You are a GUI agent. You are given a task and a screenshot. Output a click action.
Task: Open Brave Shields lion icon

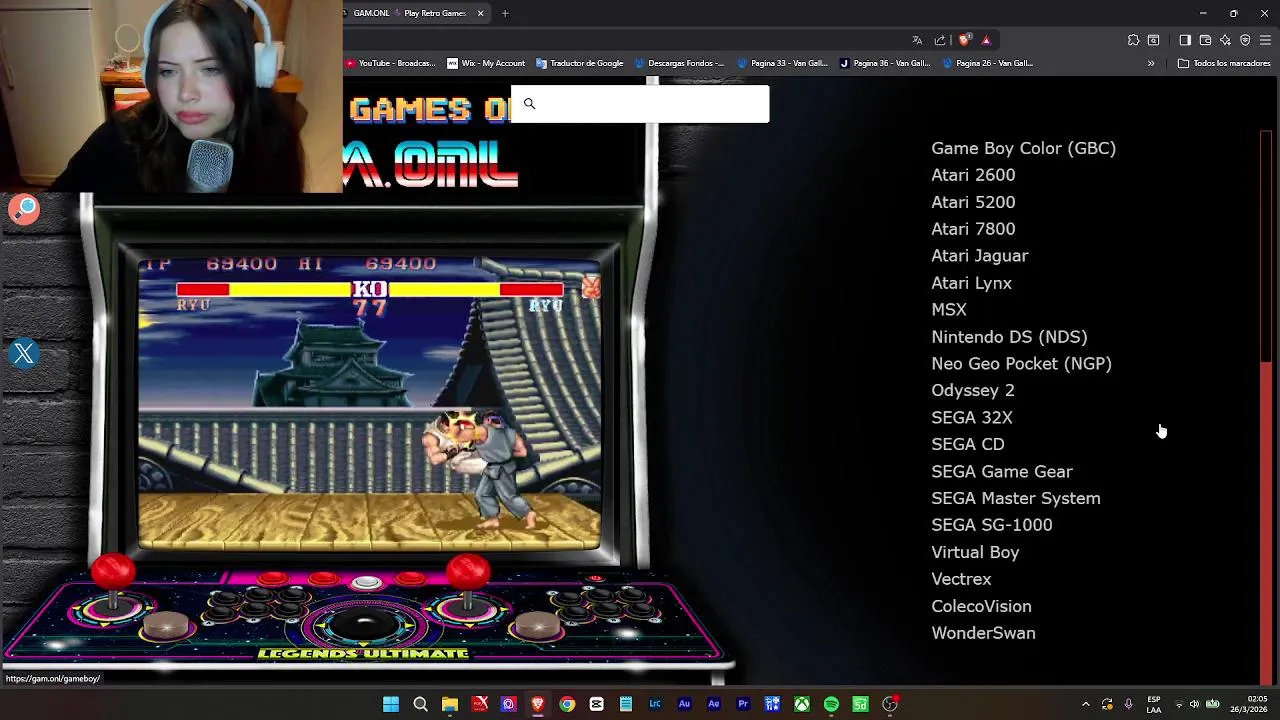964,40
